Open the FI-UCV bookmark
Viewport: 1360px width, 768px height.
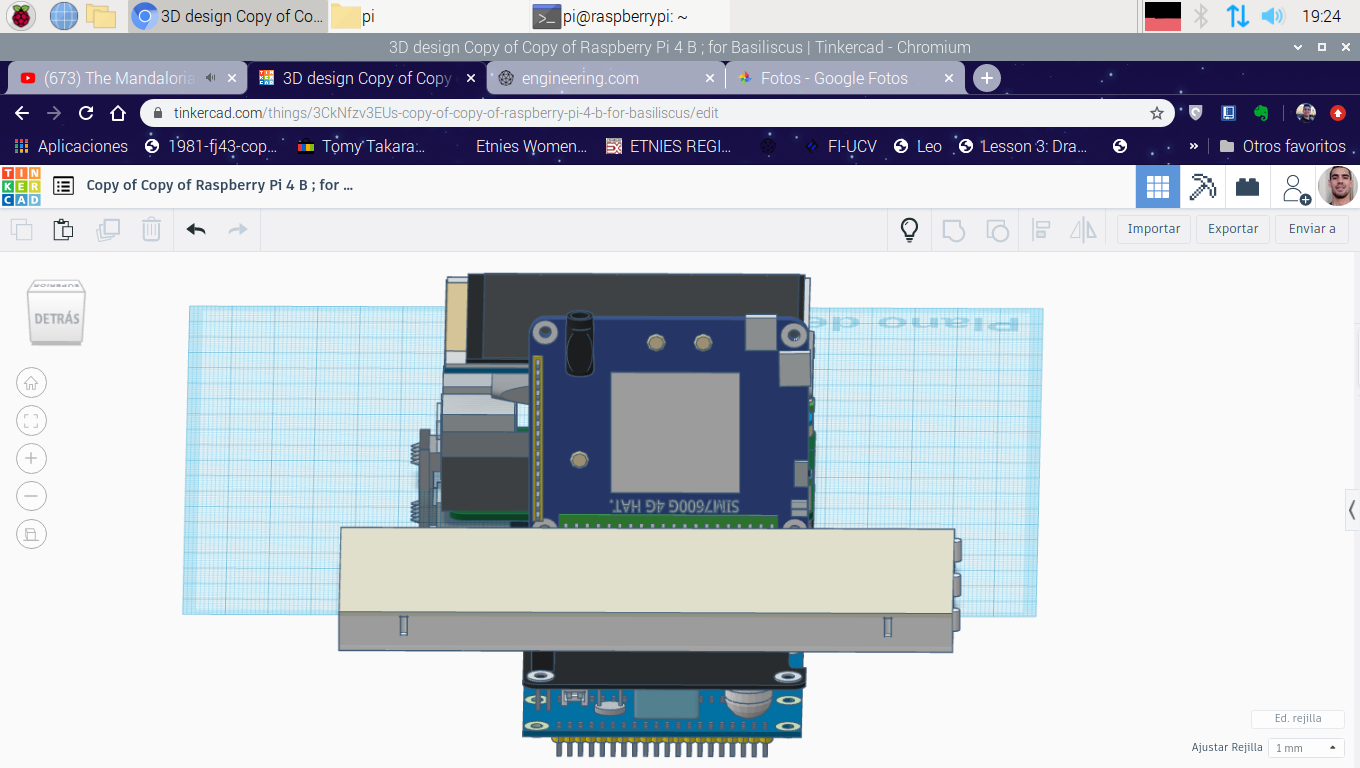click(x=841, y=146)
